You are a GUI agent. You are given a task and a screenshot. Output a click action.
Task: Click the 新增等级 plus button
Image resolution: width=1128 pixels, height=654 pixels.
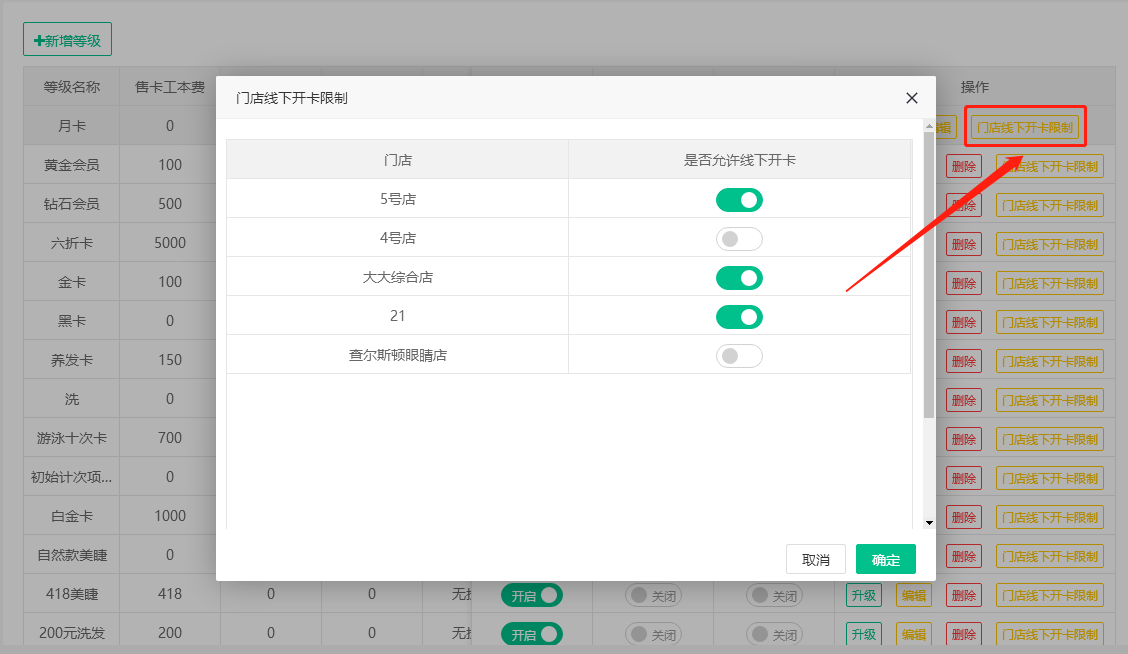[68, 41]
